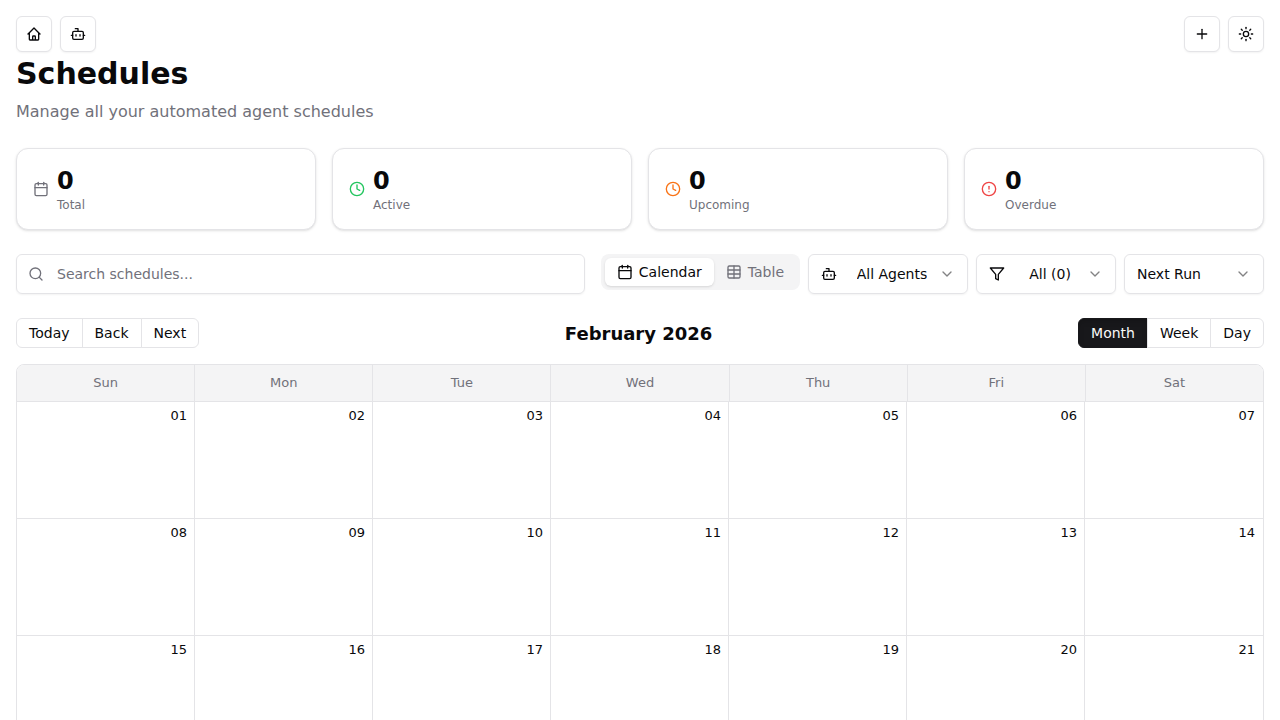1280x720 pixels.
Task: Select Day calendar view
Action: [x=1237, y=333]
